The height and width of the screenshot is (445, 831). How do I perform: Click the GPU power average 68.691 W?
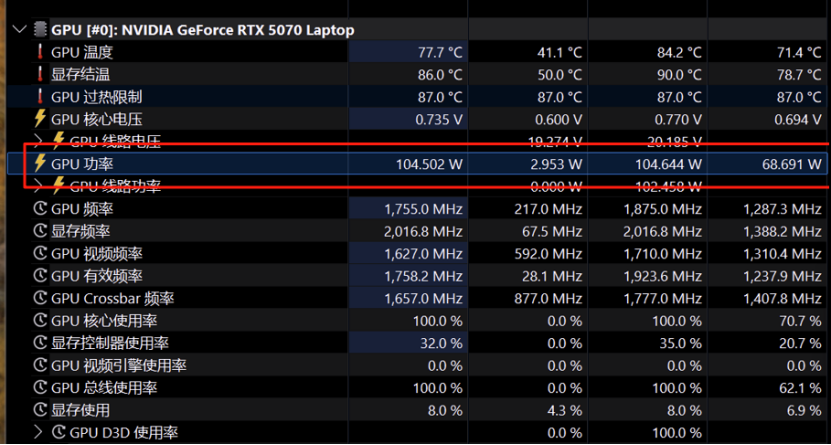click(792, 164)
